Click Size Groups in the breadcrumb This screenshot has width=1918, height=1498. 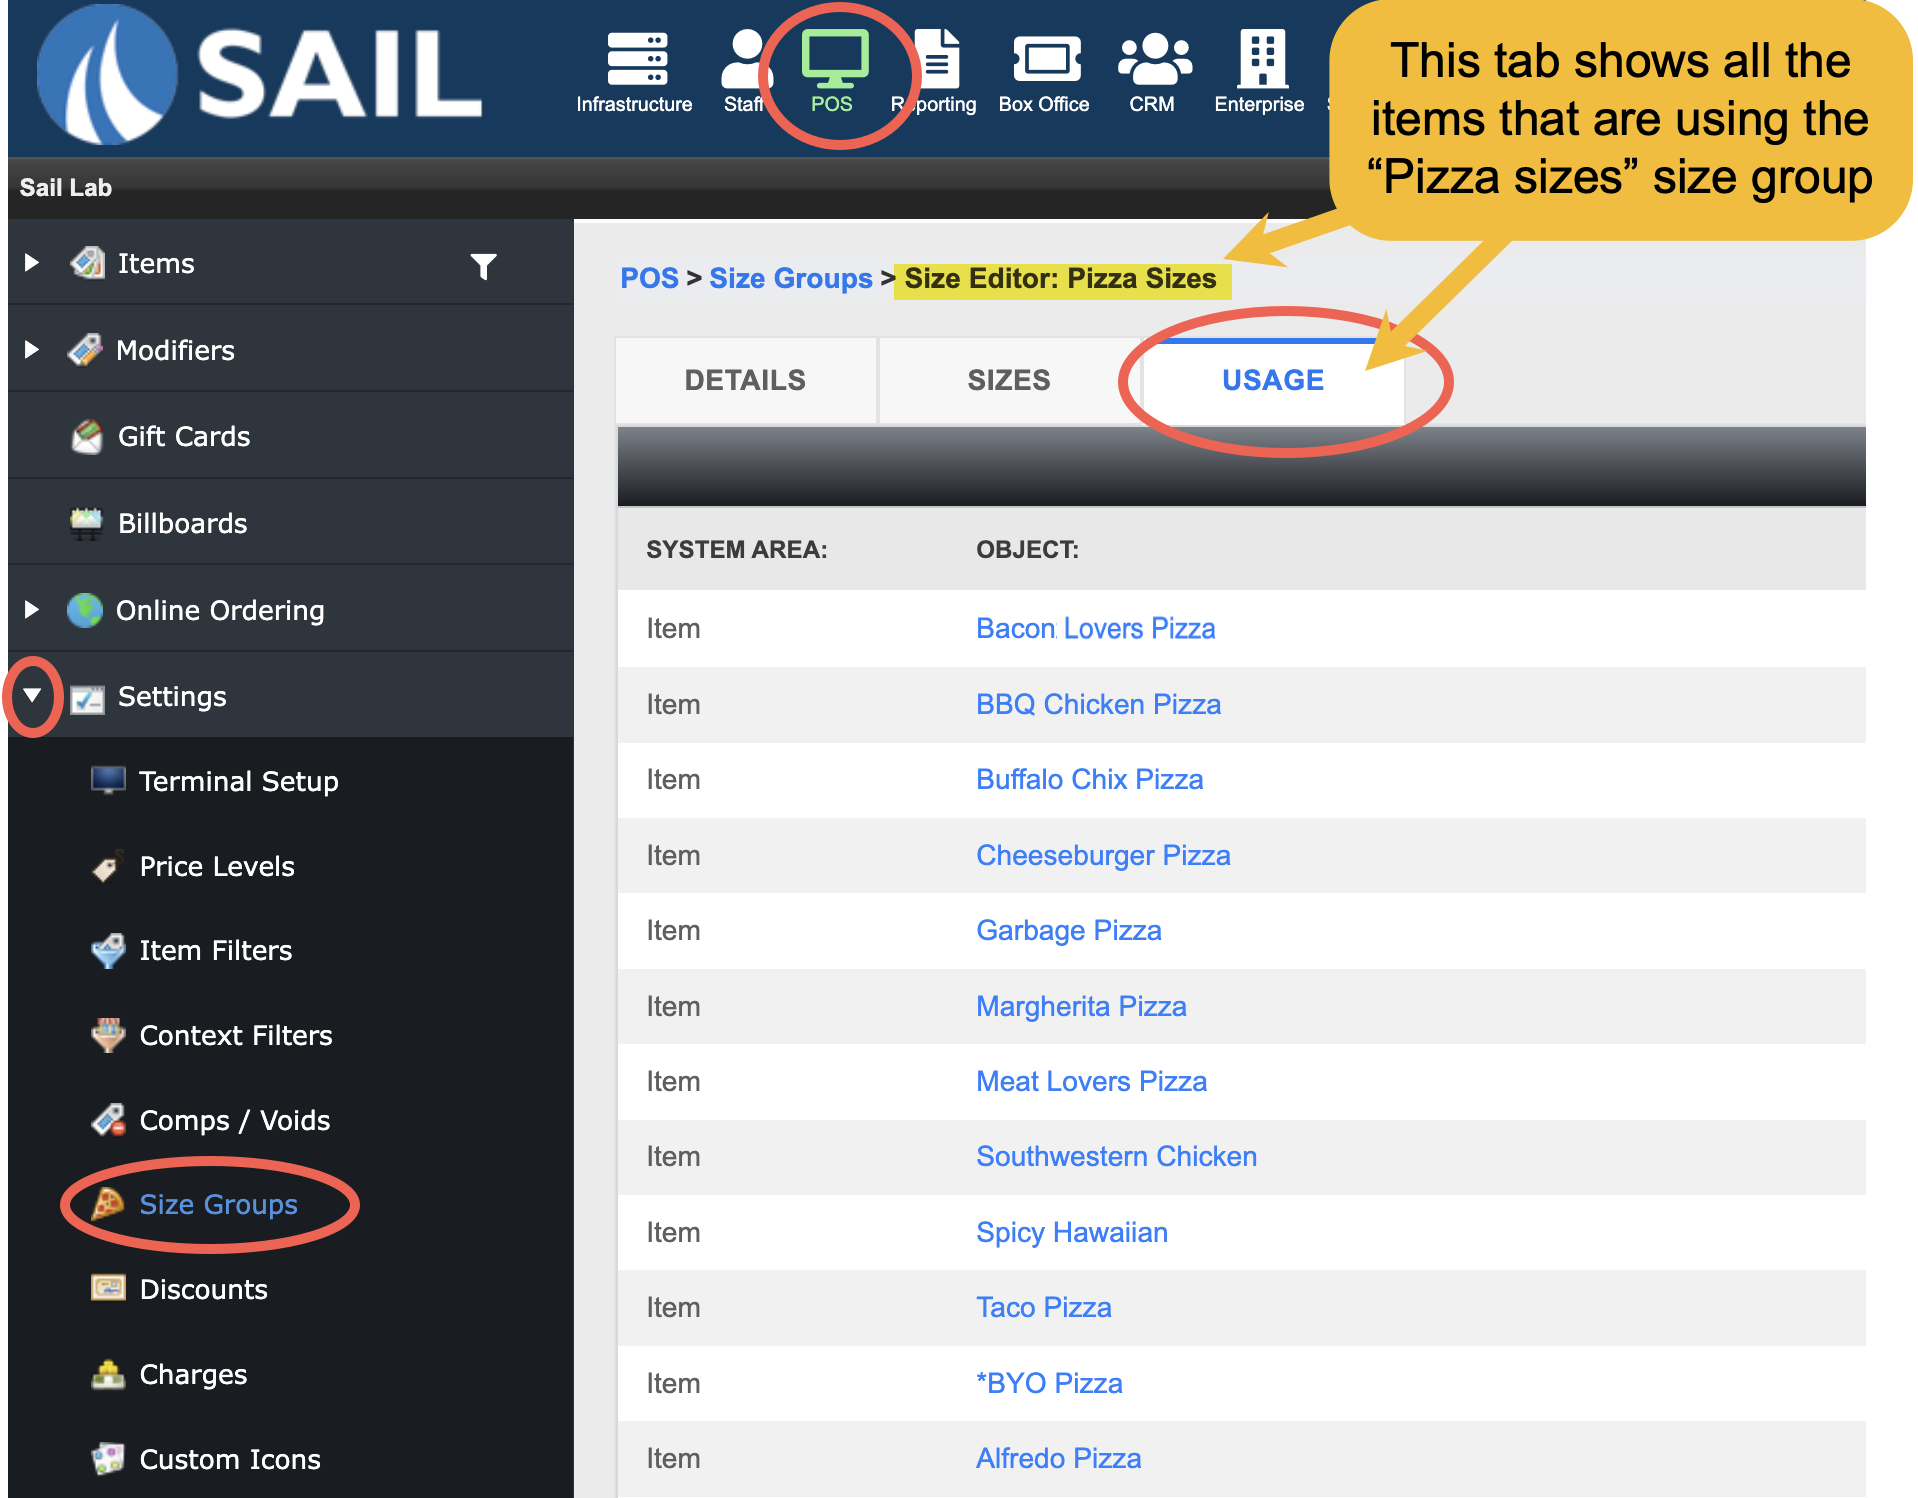point(790,279)
